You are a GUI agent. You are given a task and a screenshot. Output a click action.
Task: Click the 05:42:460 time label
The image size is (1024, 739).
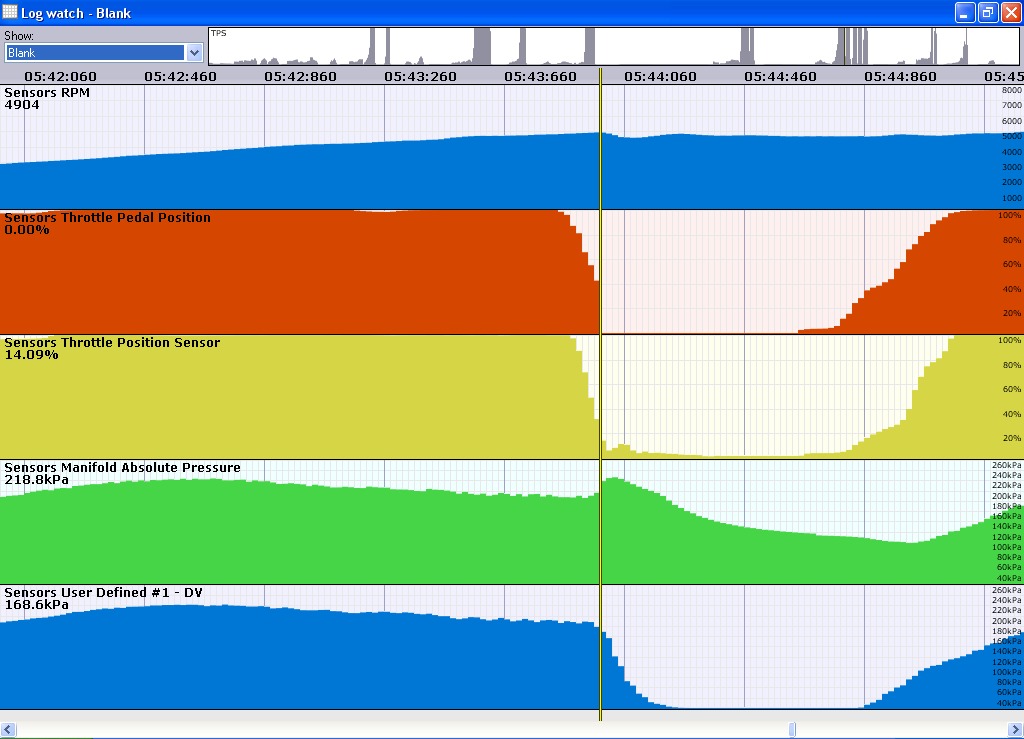pos(180,76)
